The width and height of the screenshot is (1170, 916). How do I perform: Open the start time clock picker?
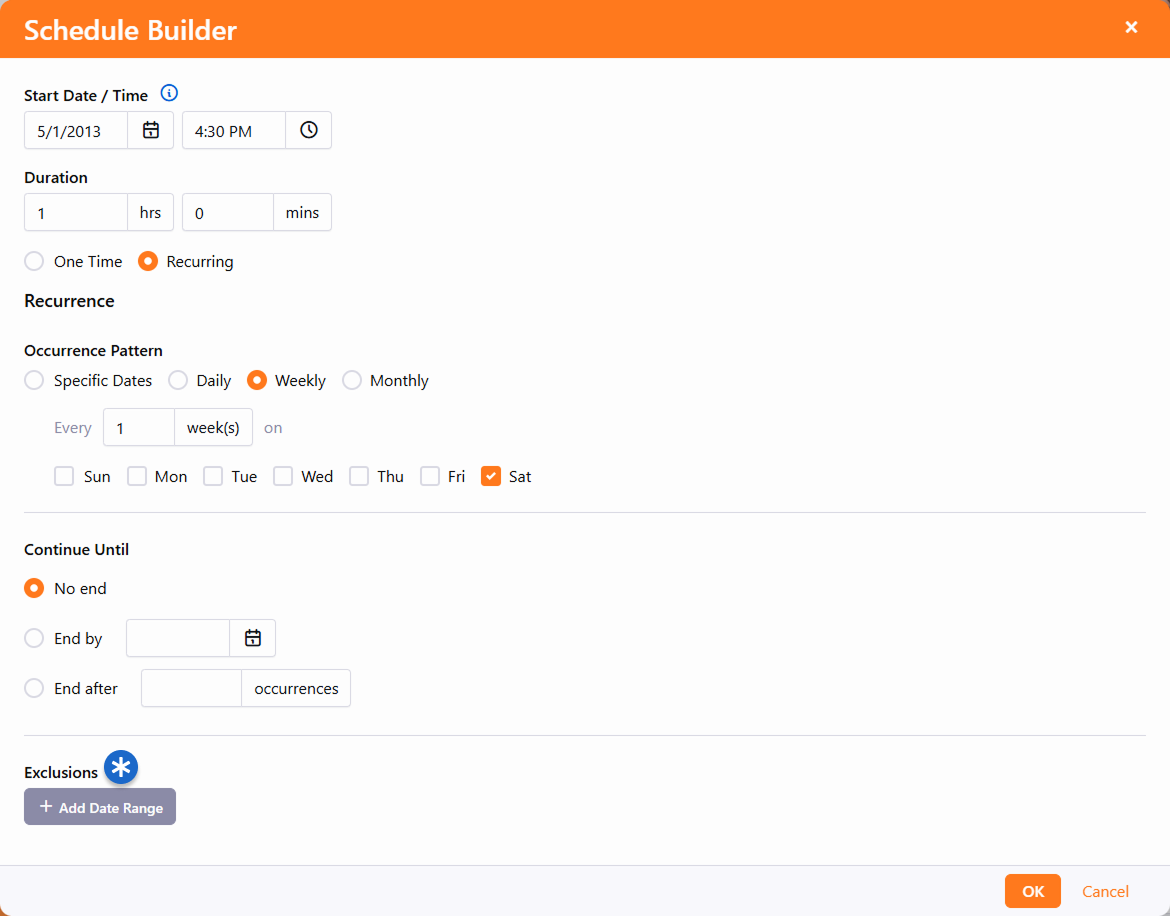coord(309,130)
